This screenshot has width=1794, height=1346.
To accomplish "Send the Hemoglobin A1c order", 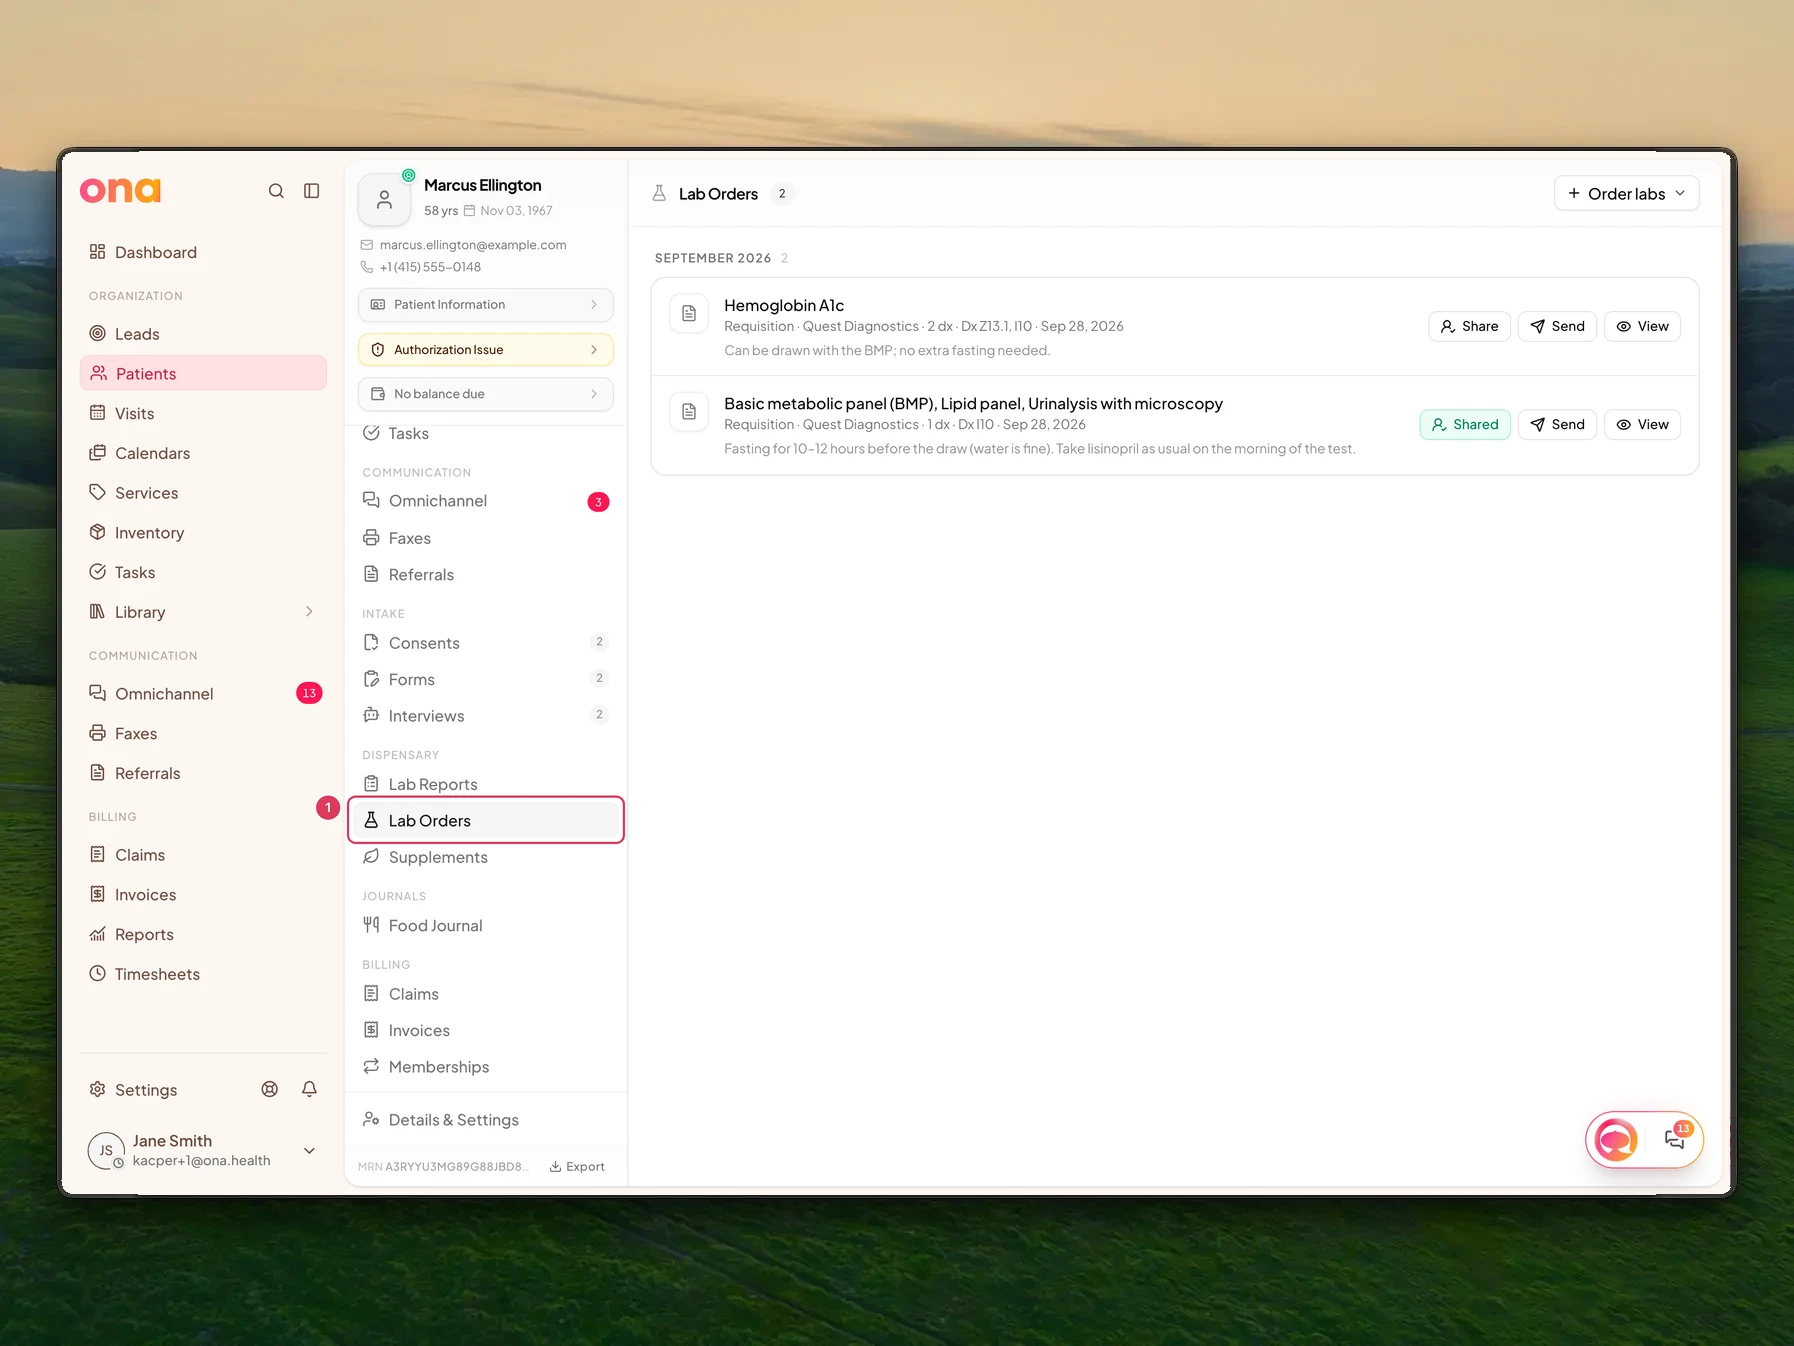I will coord(1557,326).
